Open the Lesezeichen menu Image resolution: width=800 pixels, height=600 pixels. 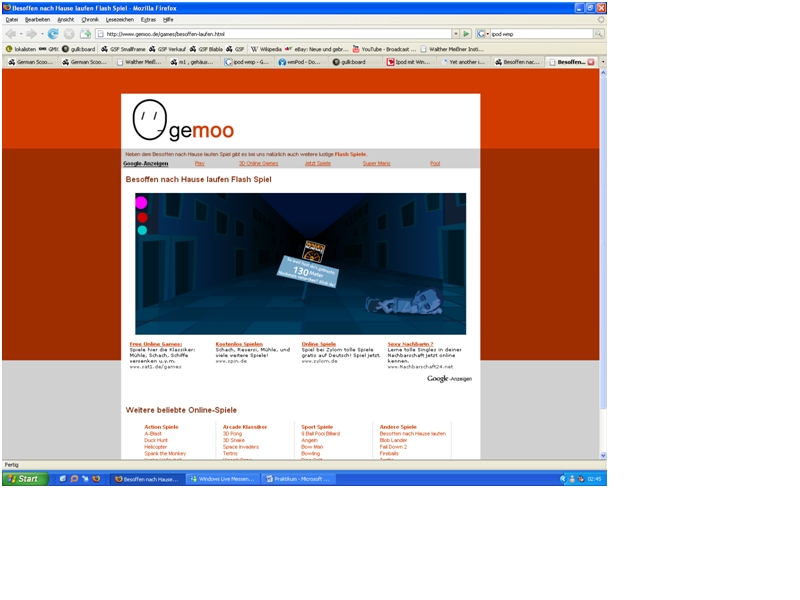(119, 19)
